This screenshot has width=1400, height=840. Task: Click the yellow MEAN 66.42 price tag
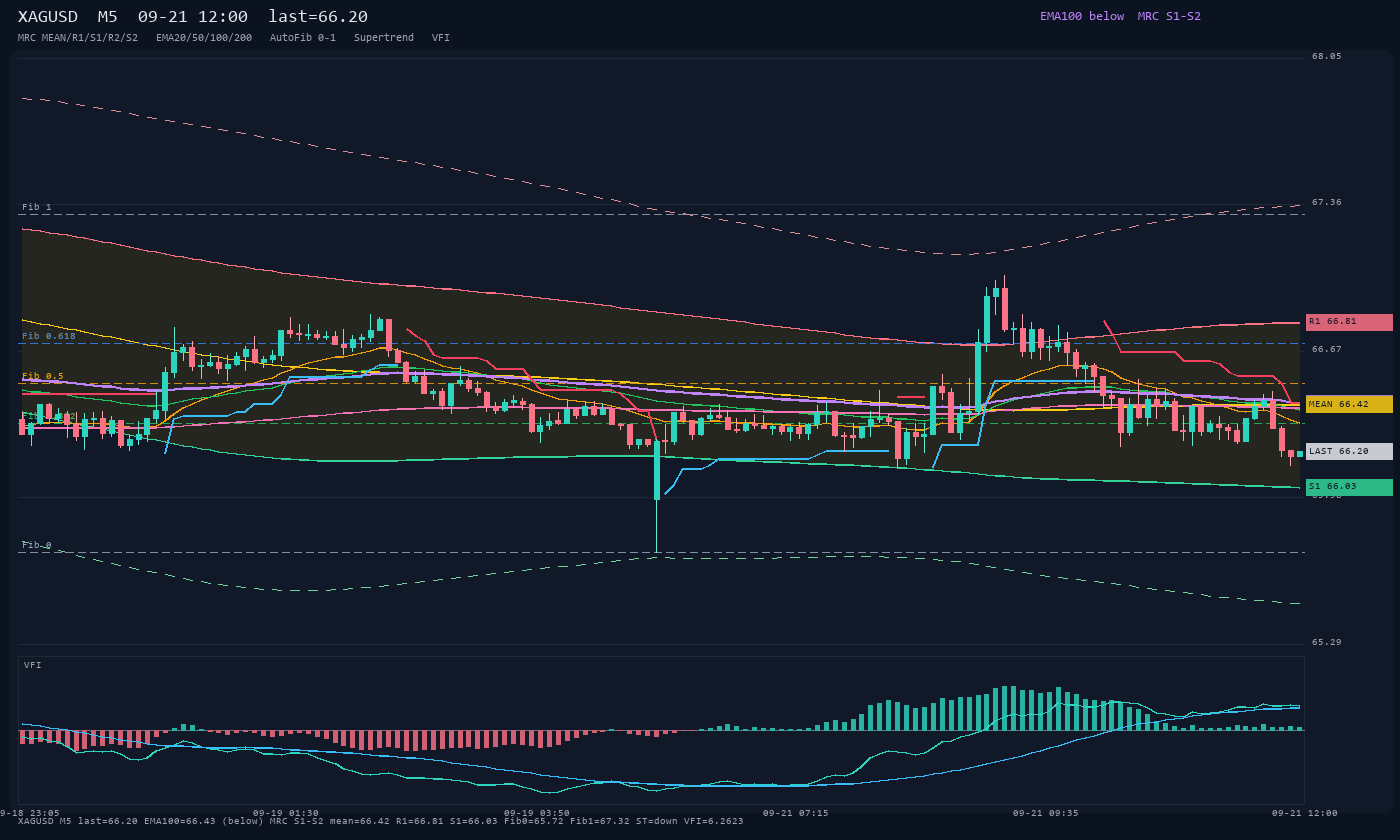tap(1349, 404)
